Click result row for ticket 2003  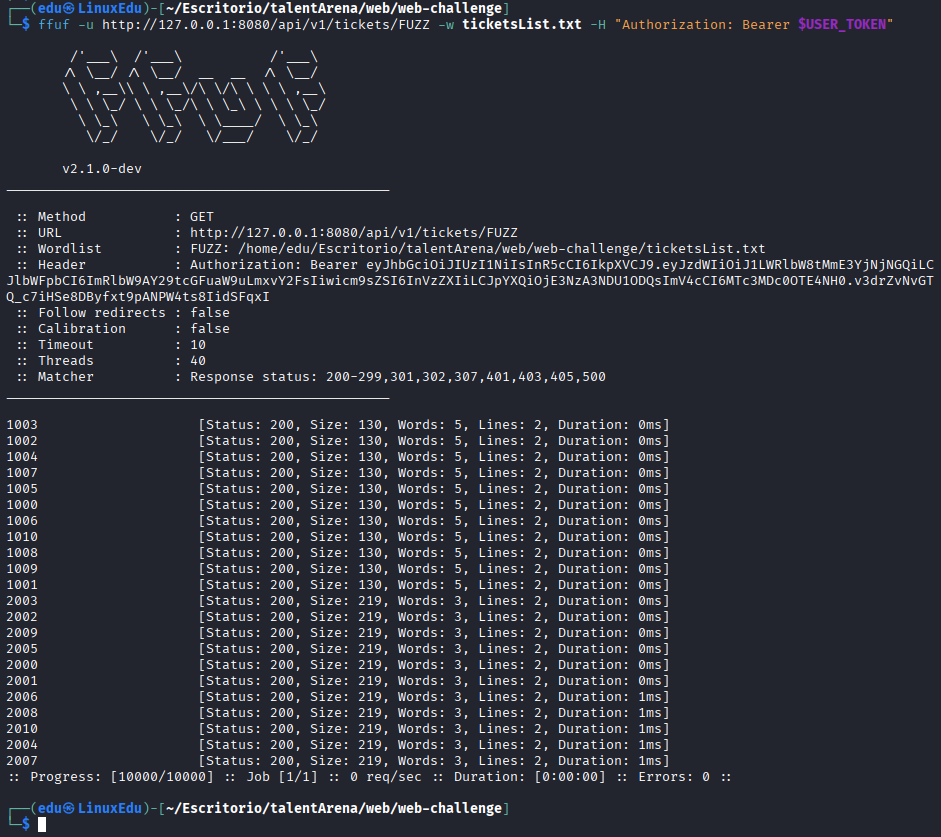coord(338,601)
